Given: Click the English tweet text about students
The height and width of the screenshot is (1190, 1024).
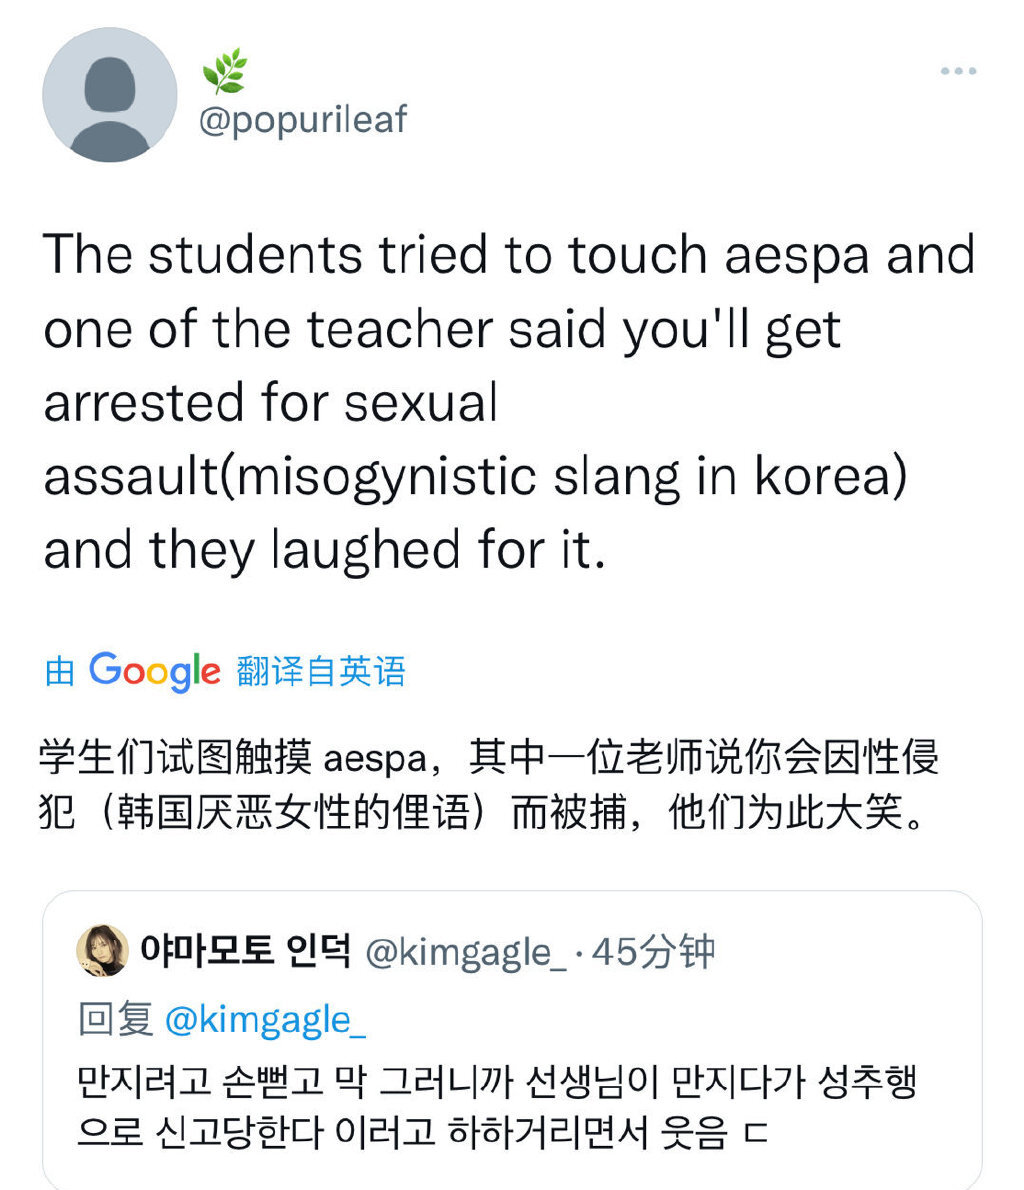Looking at the screenshot, I should (509, 402).
